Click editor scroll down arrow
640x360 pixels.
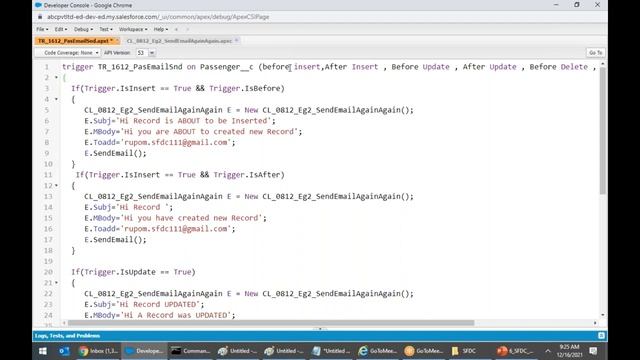tap(603, 315)
